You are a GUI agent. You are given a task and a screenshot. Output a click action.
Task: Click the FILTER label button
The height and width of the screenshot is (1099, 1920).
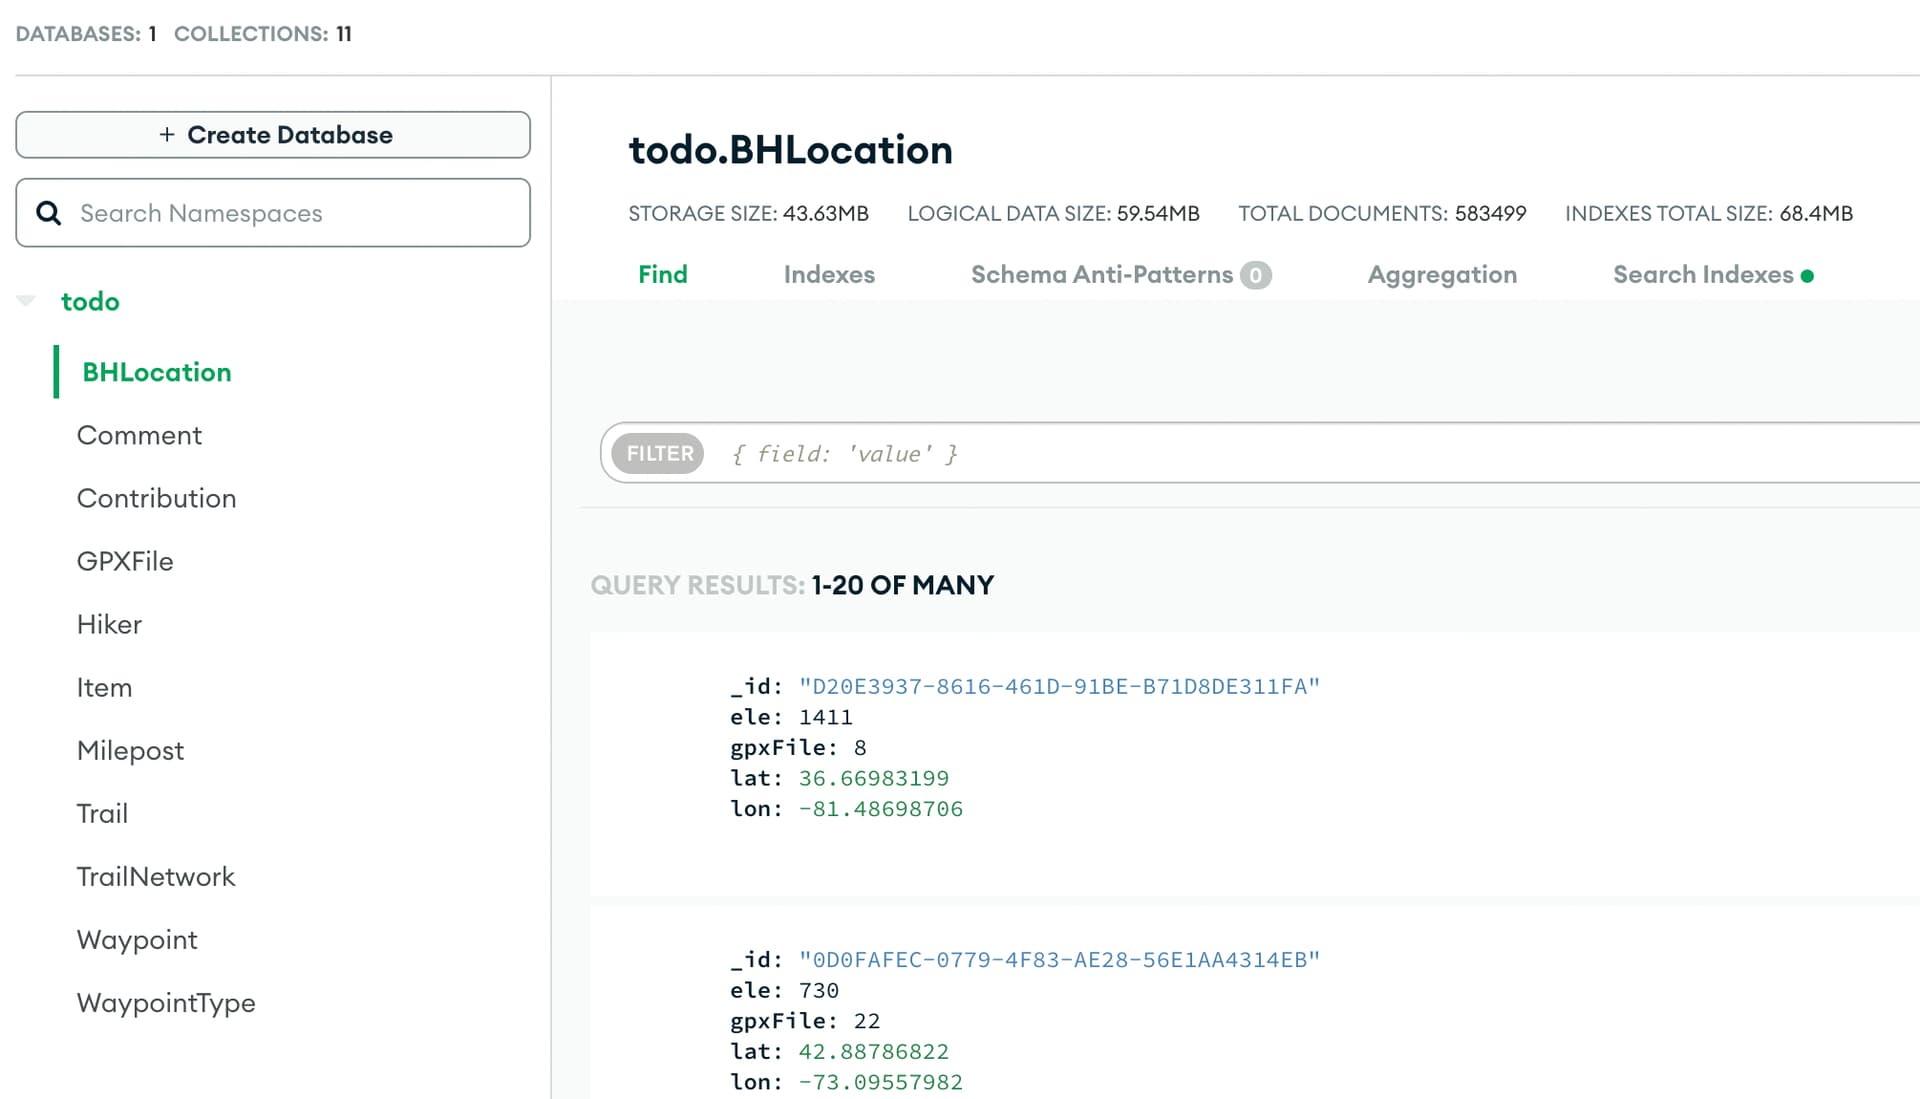659,453
